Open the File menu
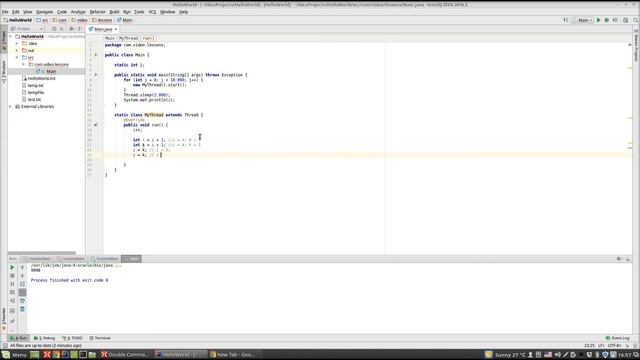The image size is (640, 360). point(5,12)
